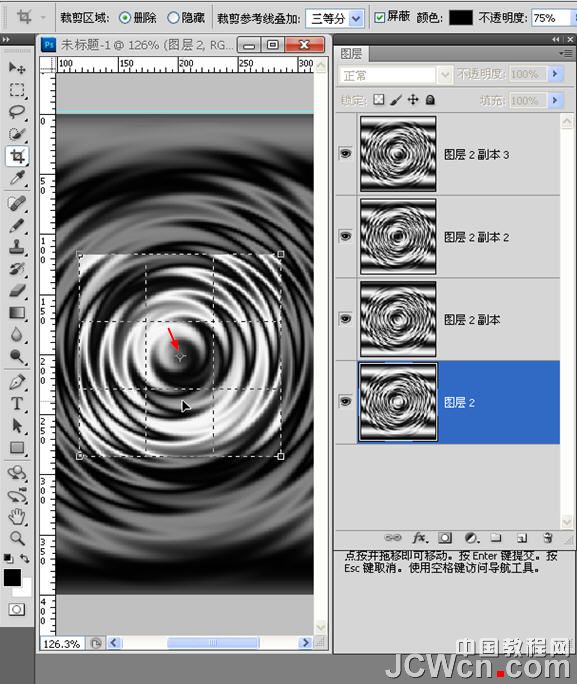Viewport: 577px width, 684px height.
Task: Delete layer with trash icon
Action: pos(548,538)
